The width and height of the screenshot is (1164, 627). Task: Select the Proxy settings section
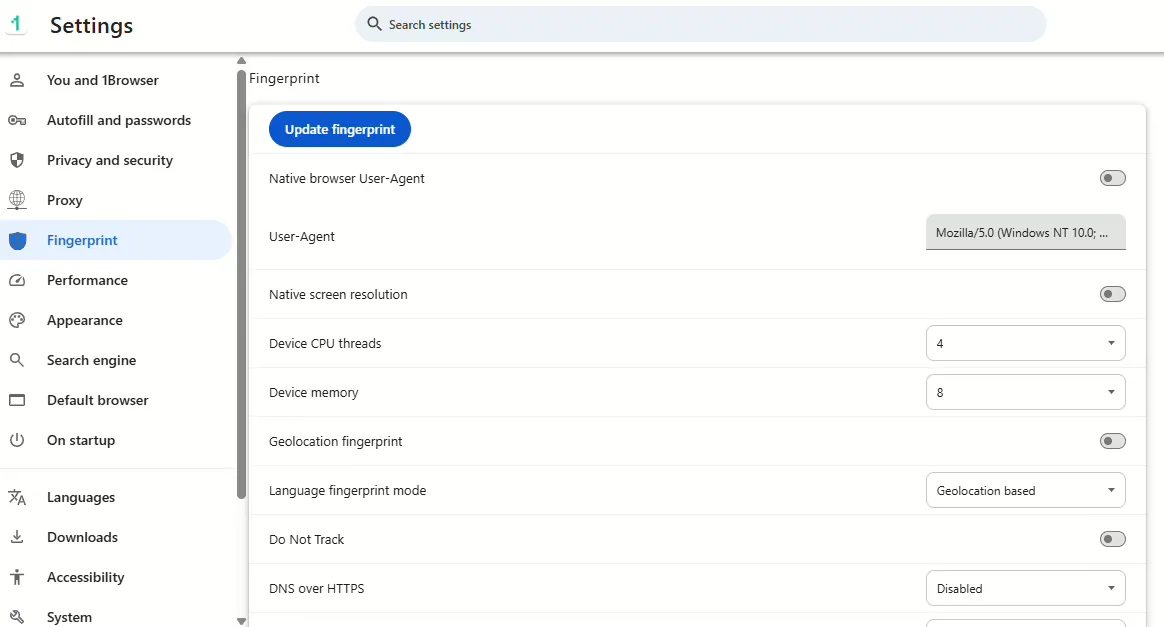pyautogui.click(x=116, y=200)
